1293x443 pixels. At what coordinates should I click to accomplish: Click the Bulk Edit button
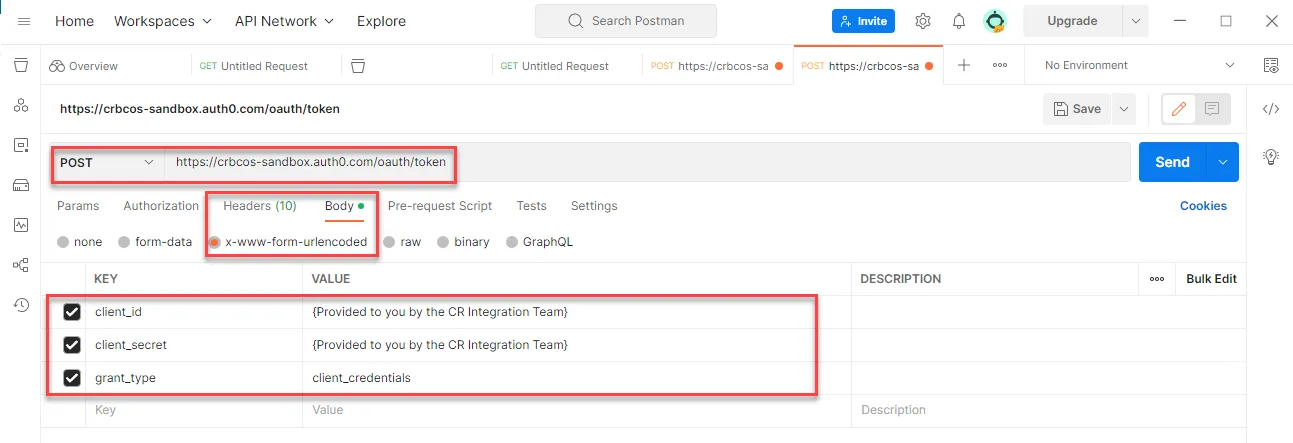[x=1211, y=279]
